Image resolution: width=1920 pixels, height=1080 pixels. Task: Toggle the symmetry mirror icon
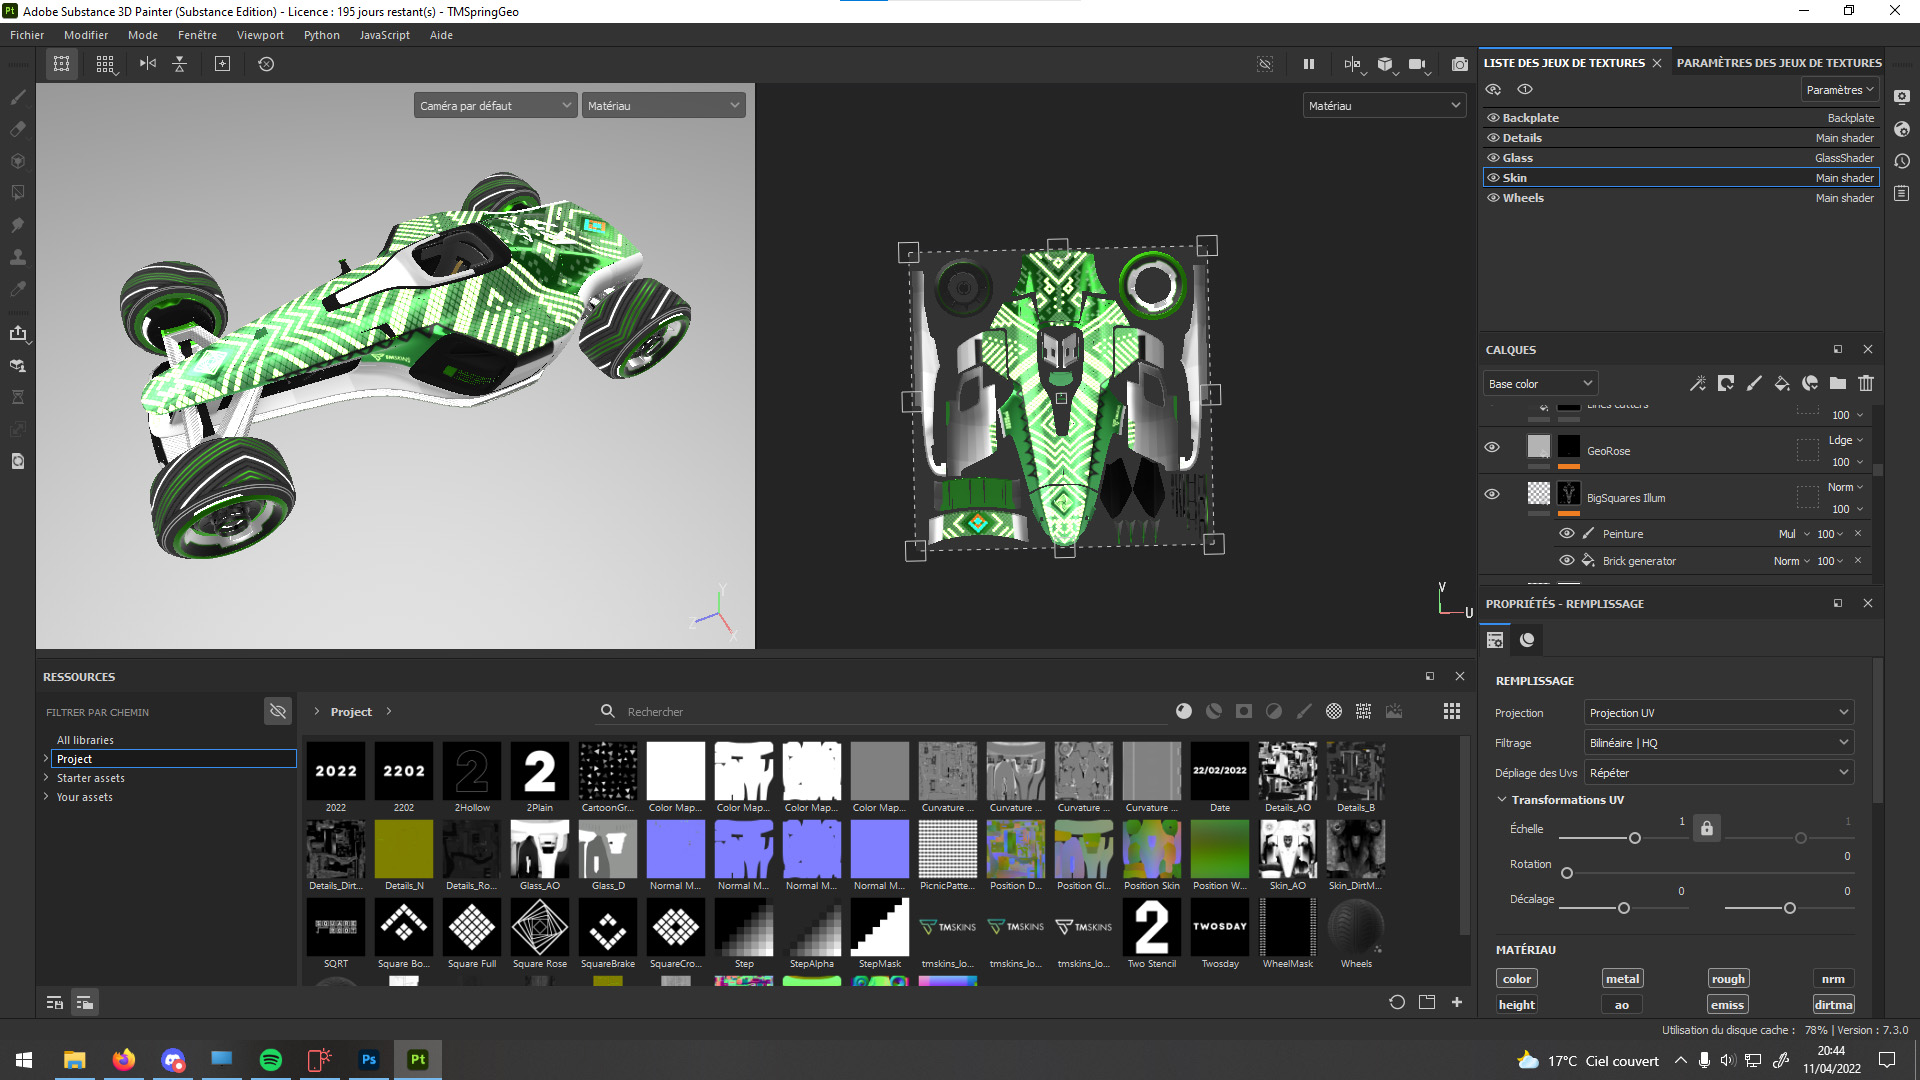[x=148, y=64]
